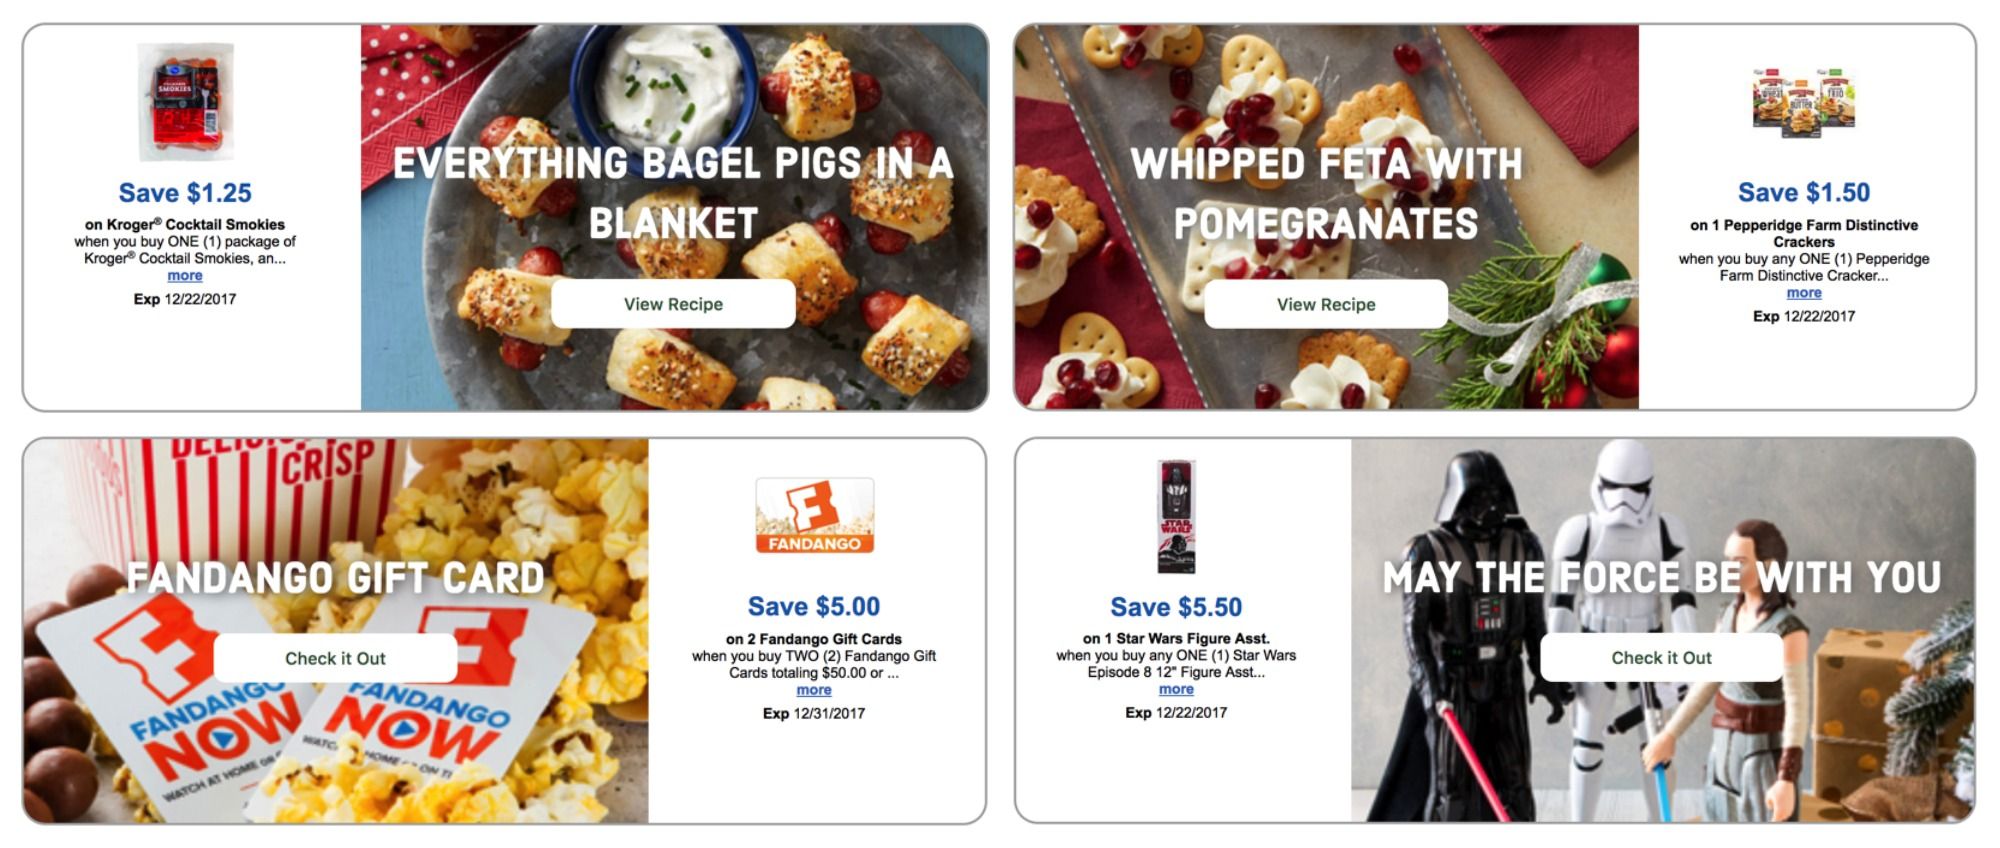The image size is (2000, 848).
Task: Expand more details for Cocktail Smokies coupon
Action: [185, 276]
